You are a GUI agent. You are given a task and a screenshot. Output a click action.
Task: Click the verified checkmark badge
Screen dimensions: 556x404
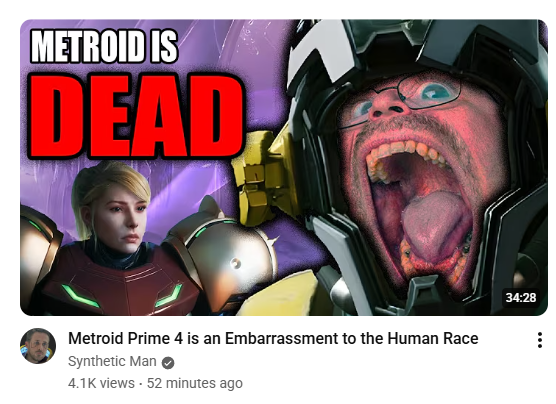(x=168, y=363)
